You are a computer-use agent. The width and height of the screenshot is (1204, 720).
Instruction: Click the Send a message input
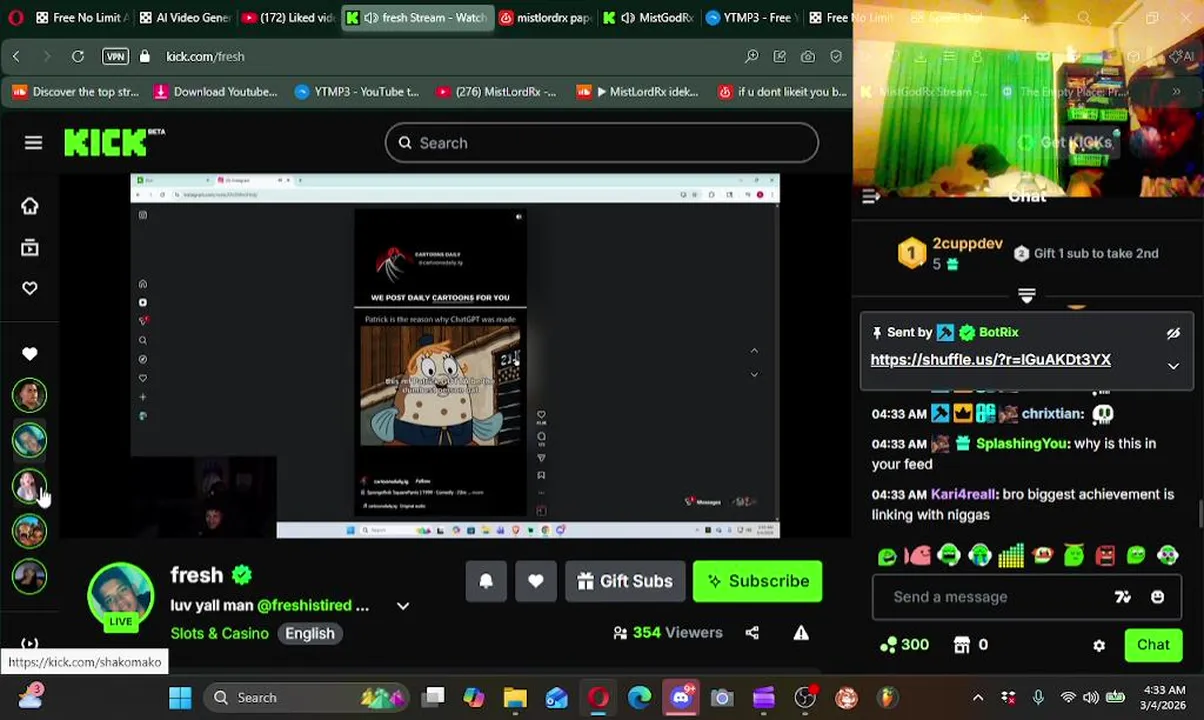[1000, 597]
